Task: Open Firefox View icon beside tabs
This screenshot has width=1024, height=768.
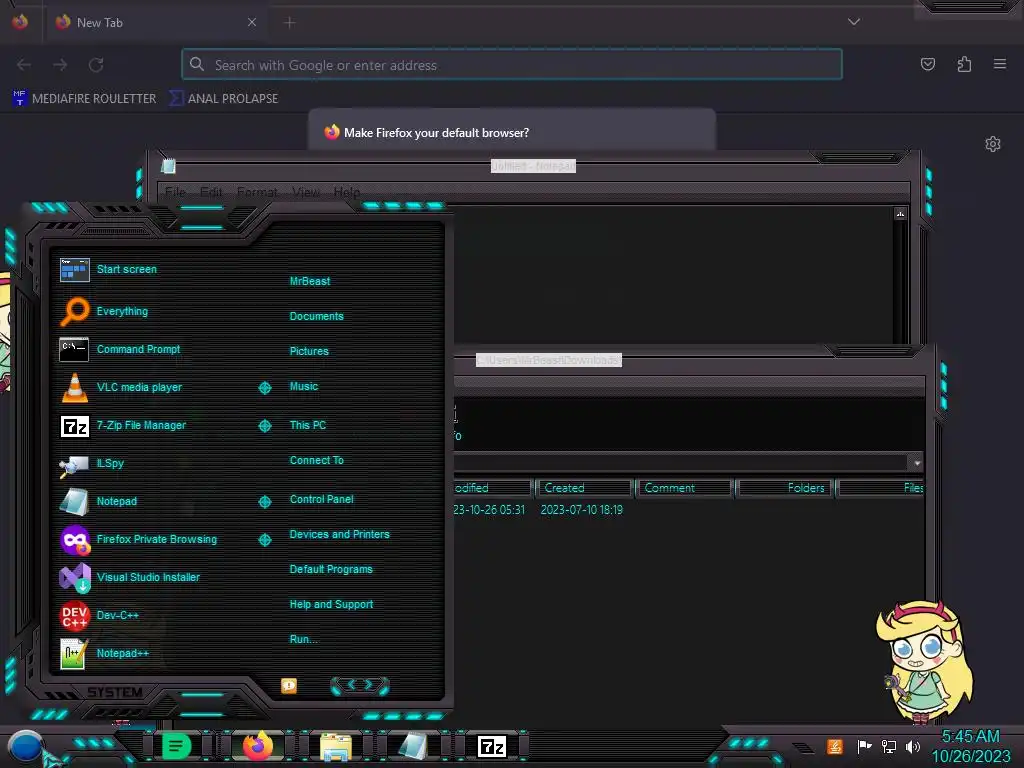Action: 20,22
